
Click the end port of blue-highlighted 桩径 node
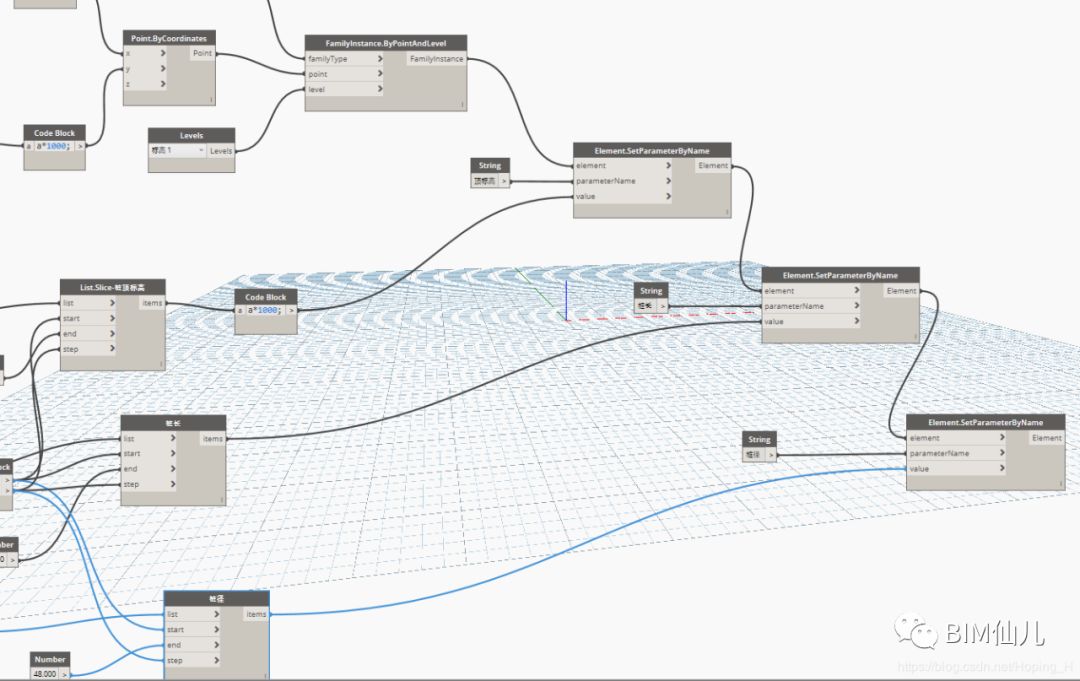click(193, 645)
